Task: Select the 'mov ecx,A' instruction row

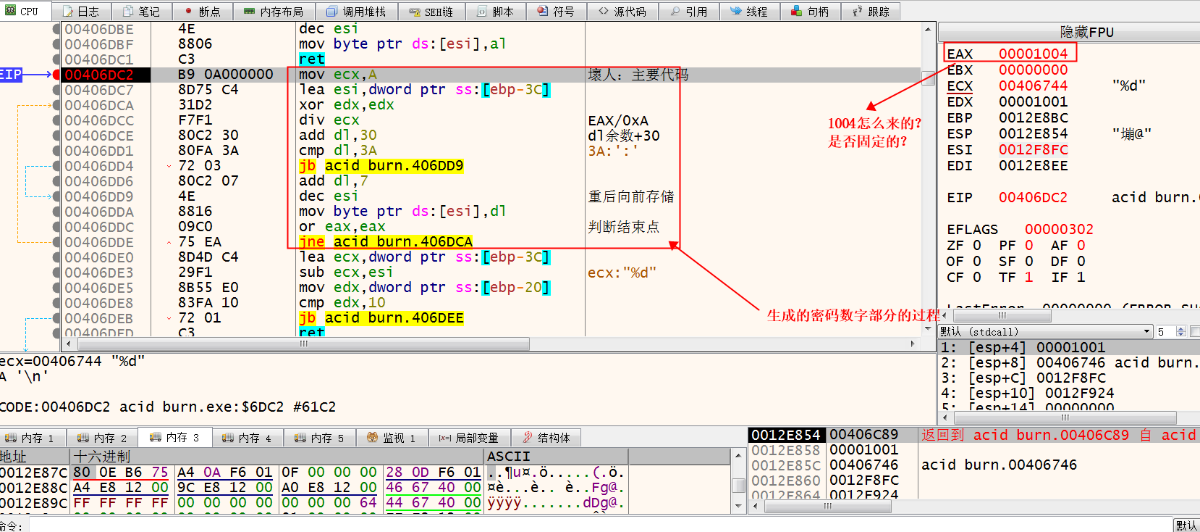Action: point(492,74)
